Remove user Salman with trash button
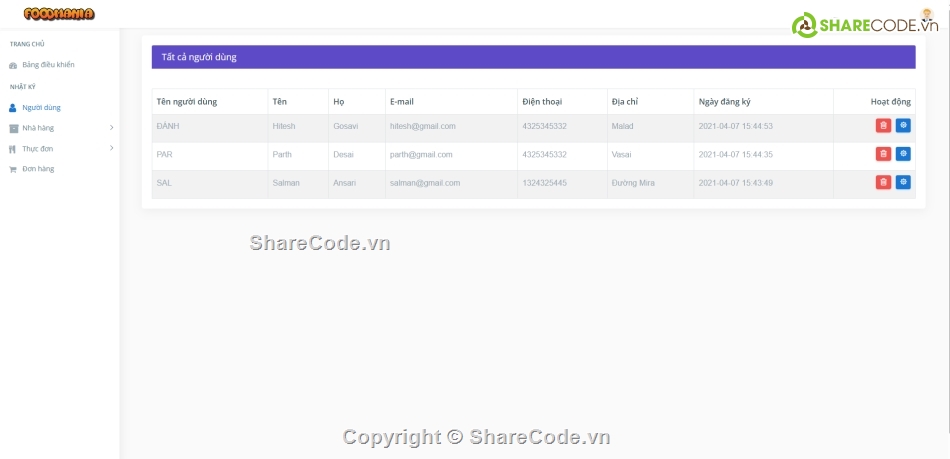The image size is (950, 459). click(x=883, y=182)
